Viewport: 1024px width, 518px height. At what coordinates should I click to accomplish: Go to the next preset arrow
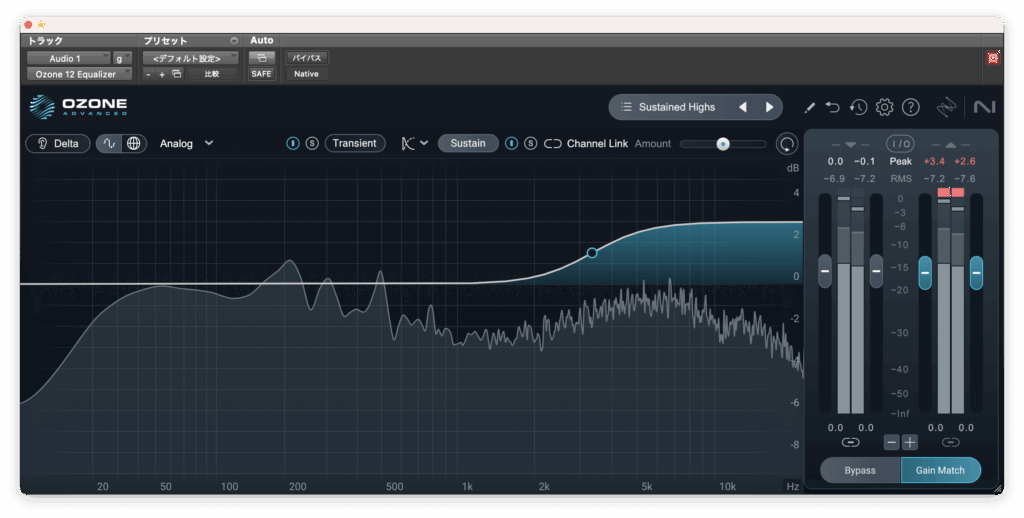click(x=769, y=107)
